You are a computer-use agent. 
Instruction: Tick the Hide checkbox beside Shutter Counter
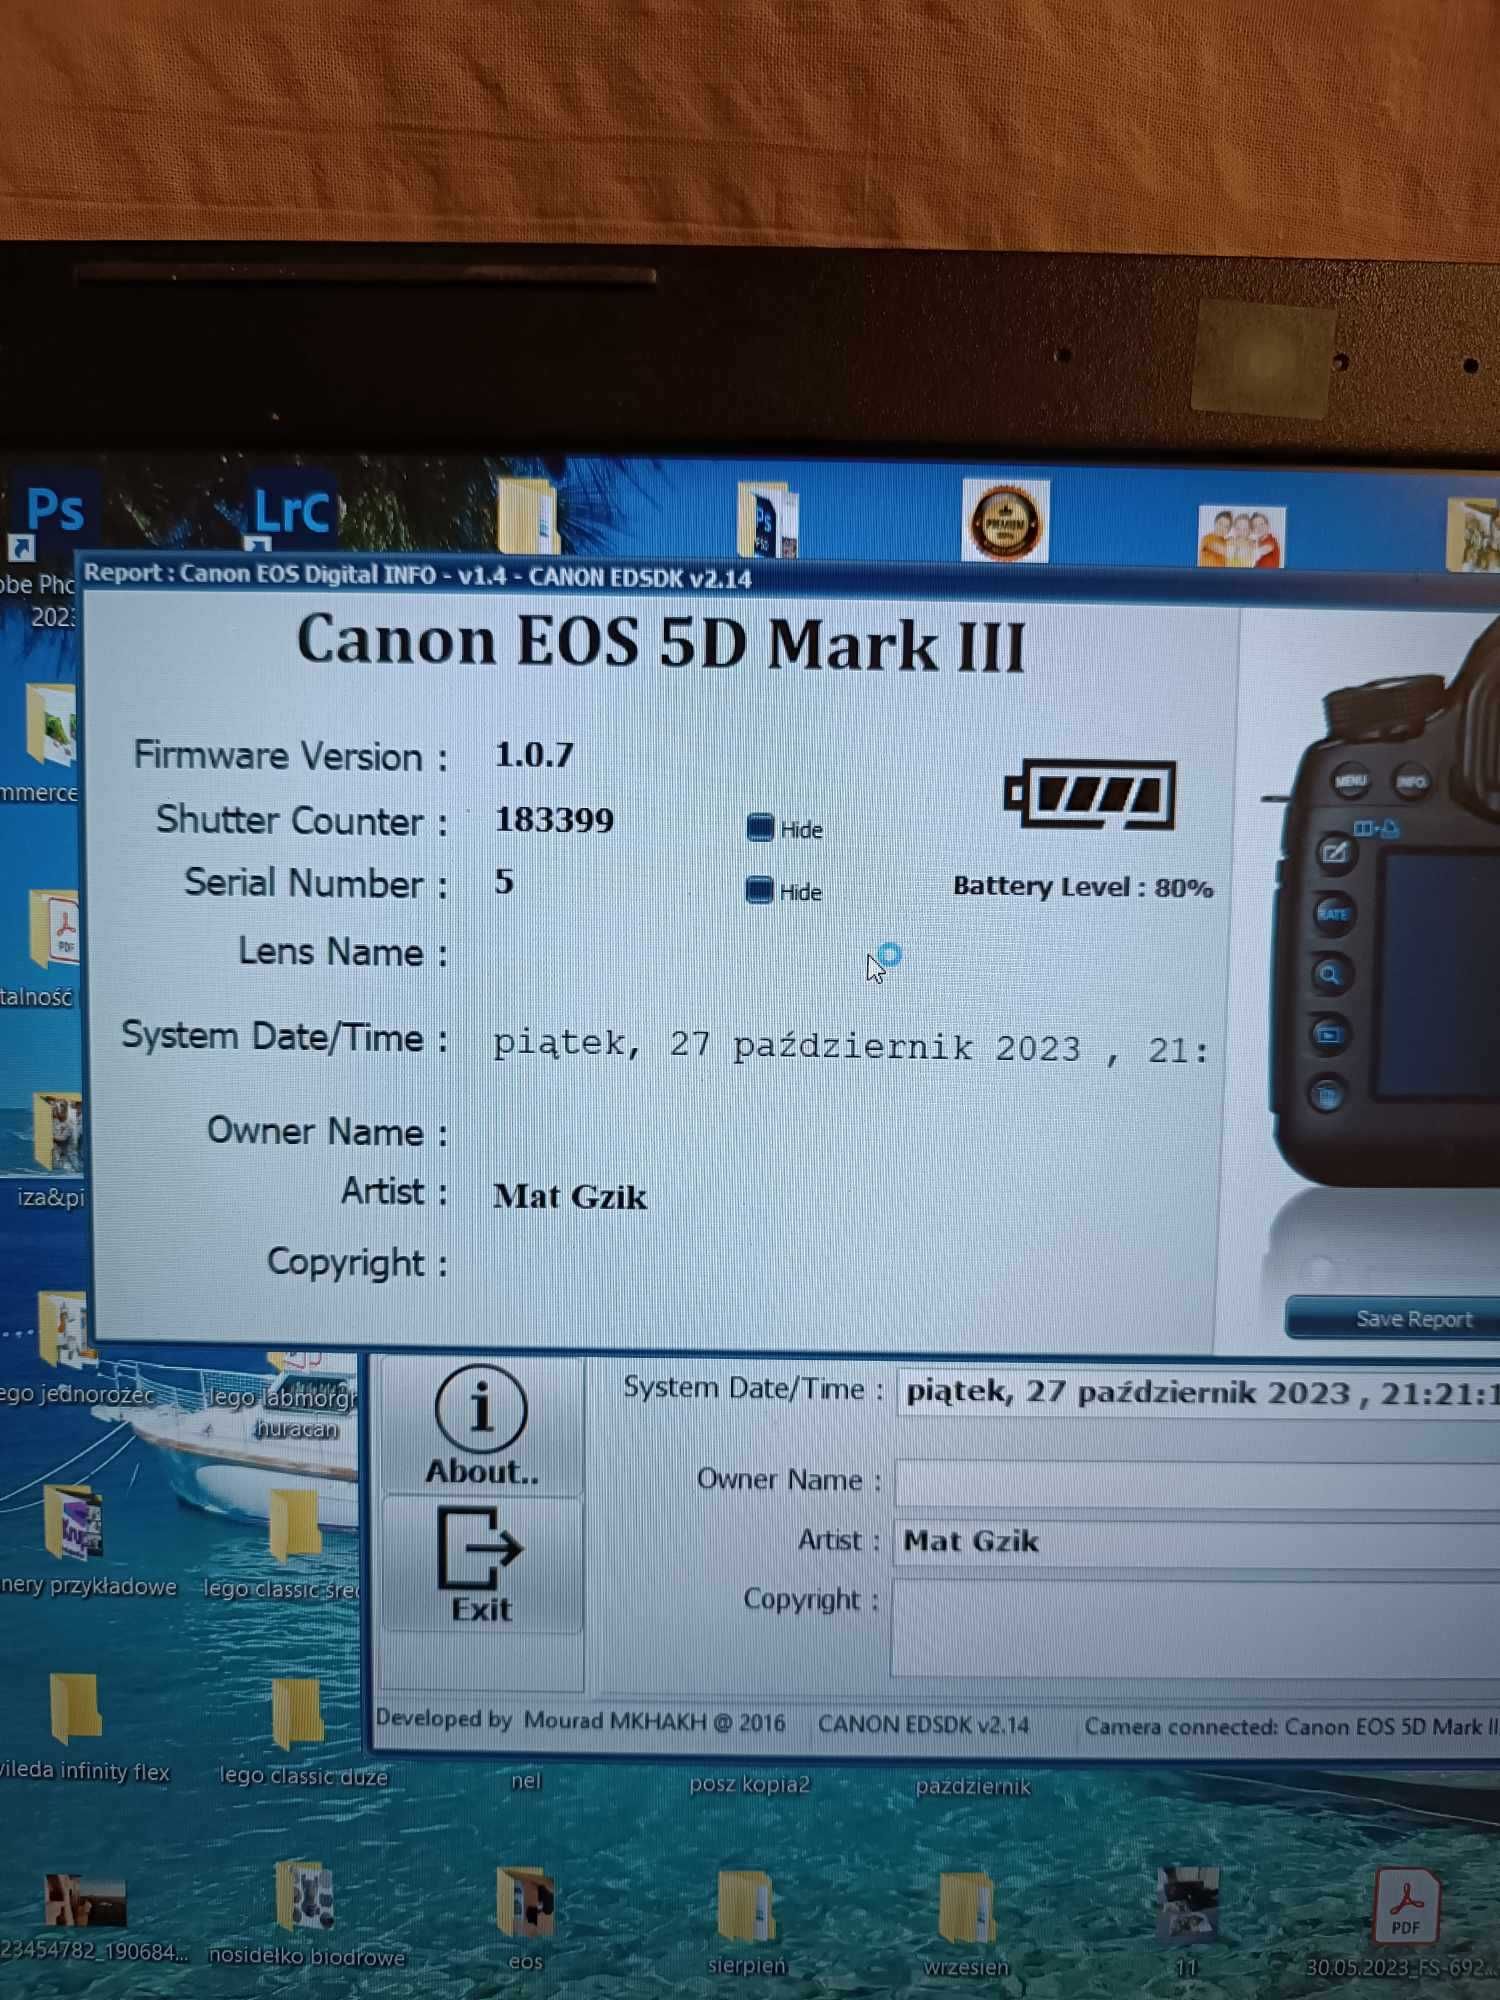click(759, 827)
